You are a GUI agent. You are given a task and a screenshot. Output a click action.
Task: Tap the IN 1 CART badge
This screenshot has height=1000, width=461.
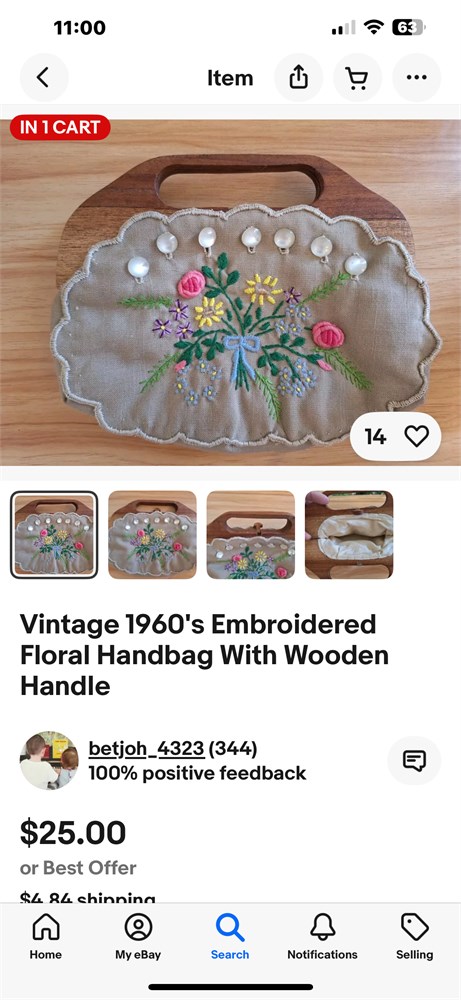coord(60,127)
